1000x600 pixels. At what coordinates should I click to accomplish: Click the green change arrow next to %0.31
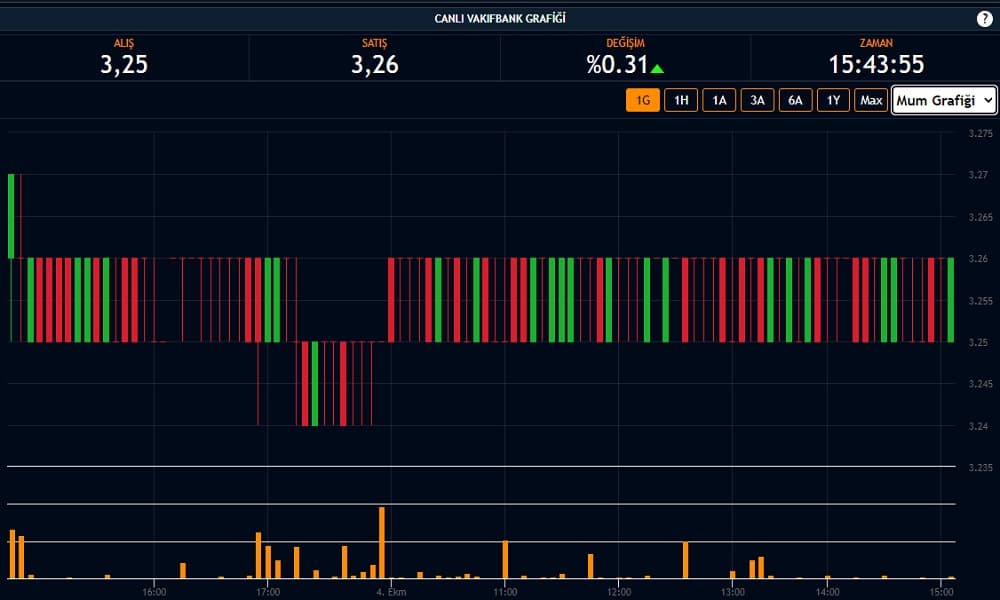pos(657,68)
